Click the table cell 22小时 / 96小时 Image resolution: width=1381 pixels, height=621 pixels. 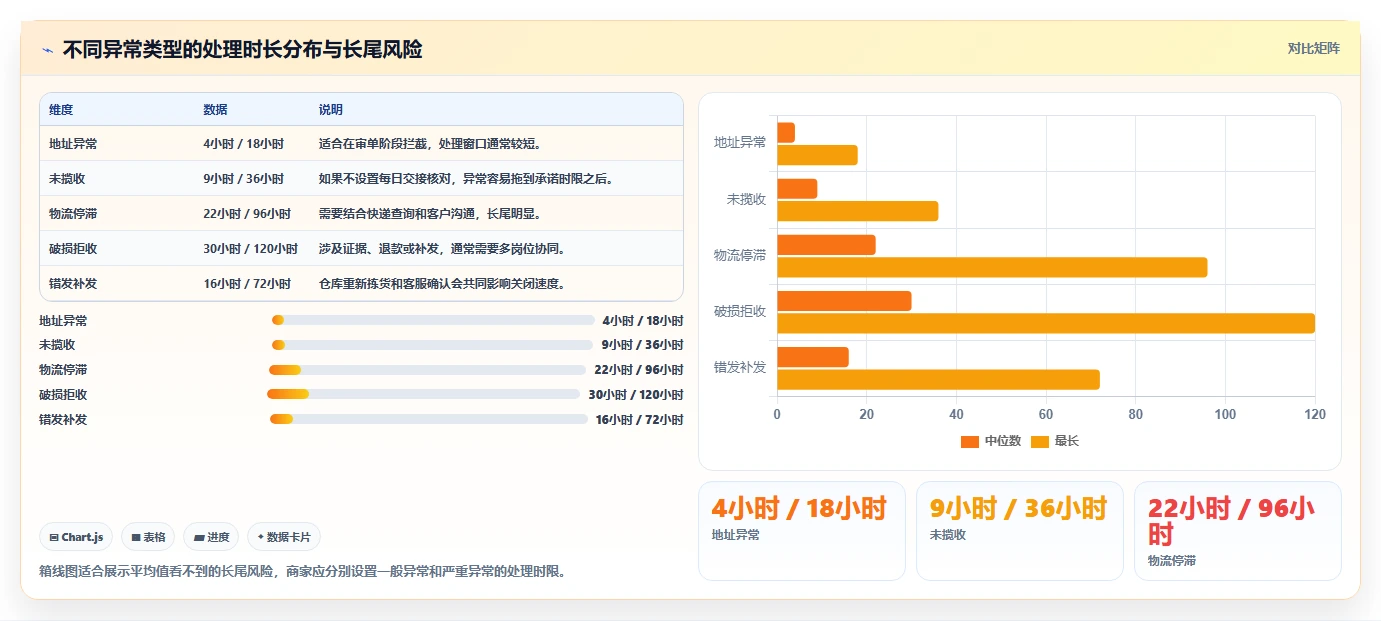pos(247,214)
